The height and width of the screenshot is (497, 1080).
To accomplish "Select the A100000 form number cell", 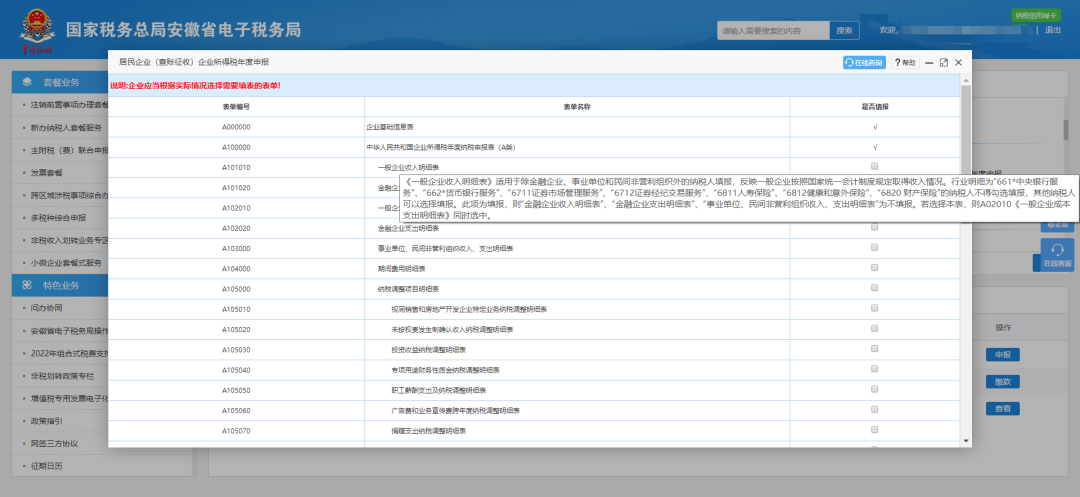I will click(236, 147).
